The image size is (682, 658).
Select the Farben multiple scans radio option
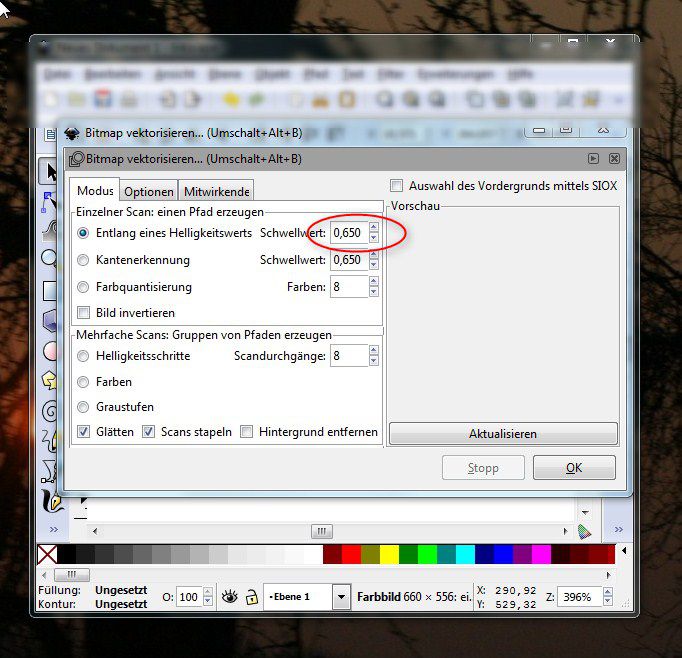coord(83,382)
